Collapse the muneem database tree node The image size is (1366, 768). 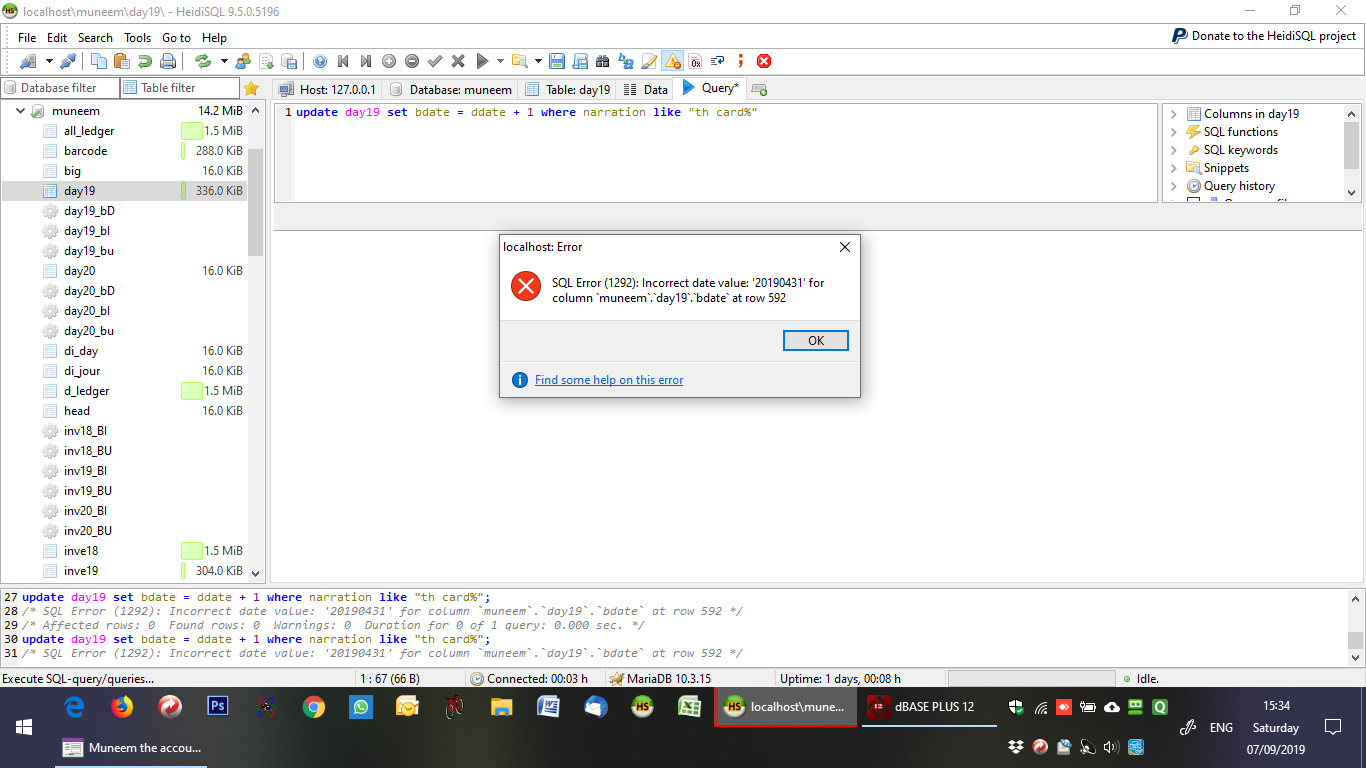pyautogui.click(x=20, y=111)
